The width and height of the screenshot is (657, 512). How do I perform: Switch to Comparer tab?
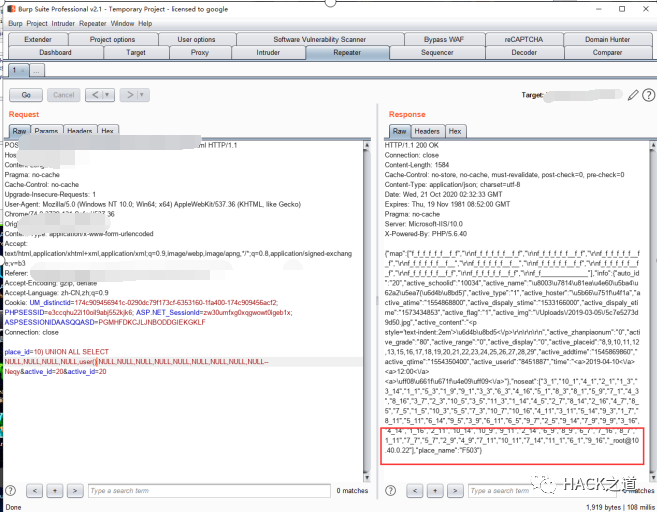pos(608,52)
